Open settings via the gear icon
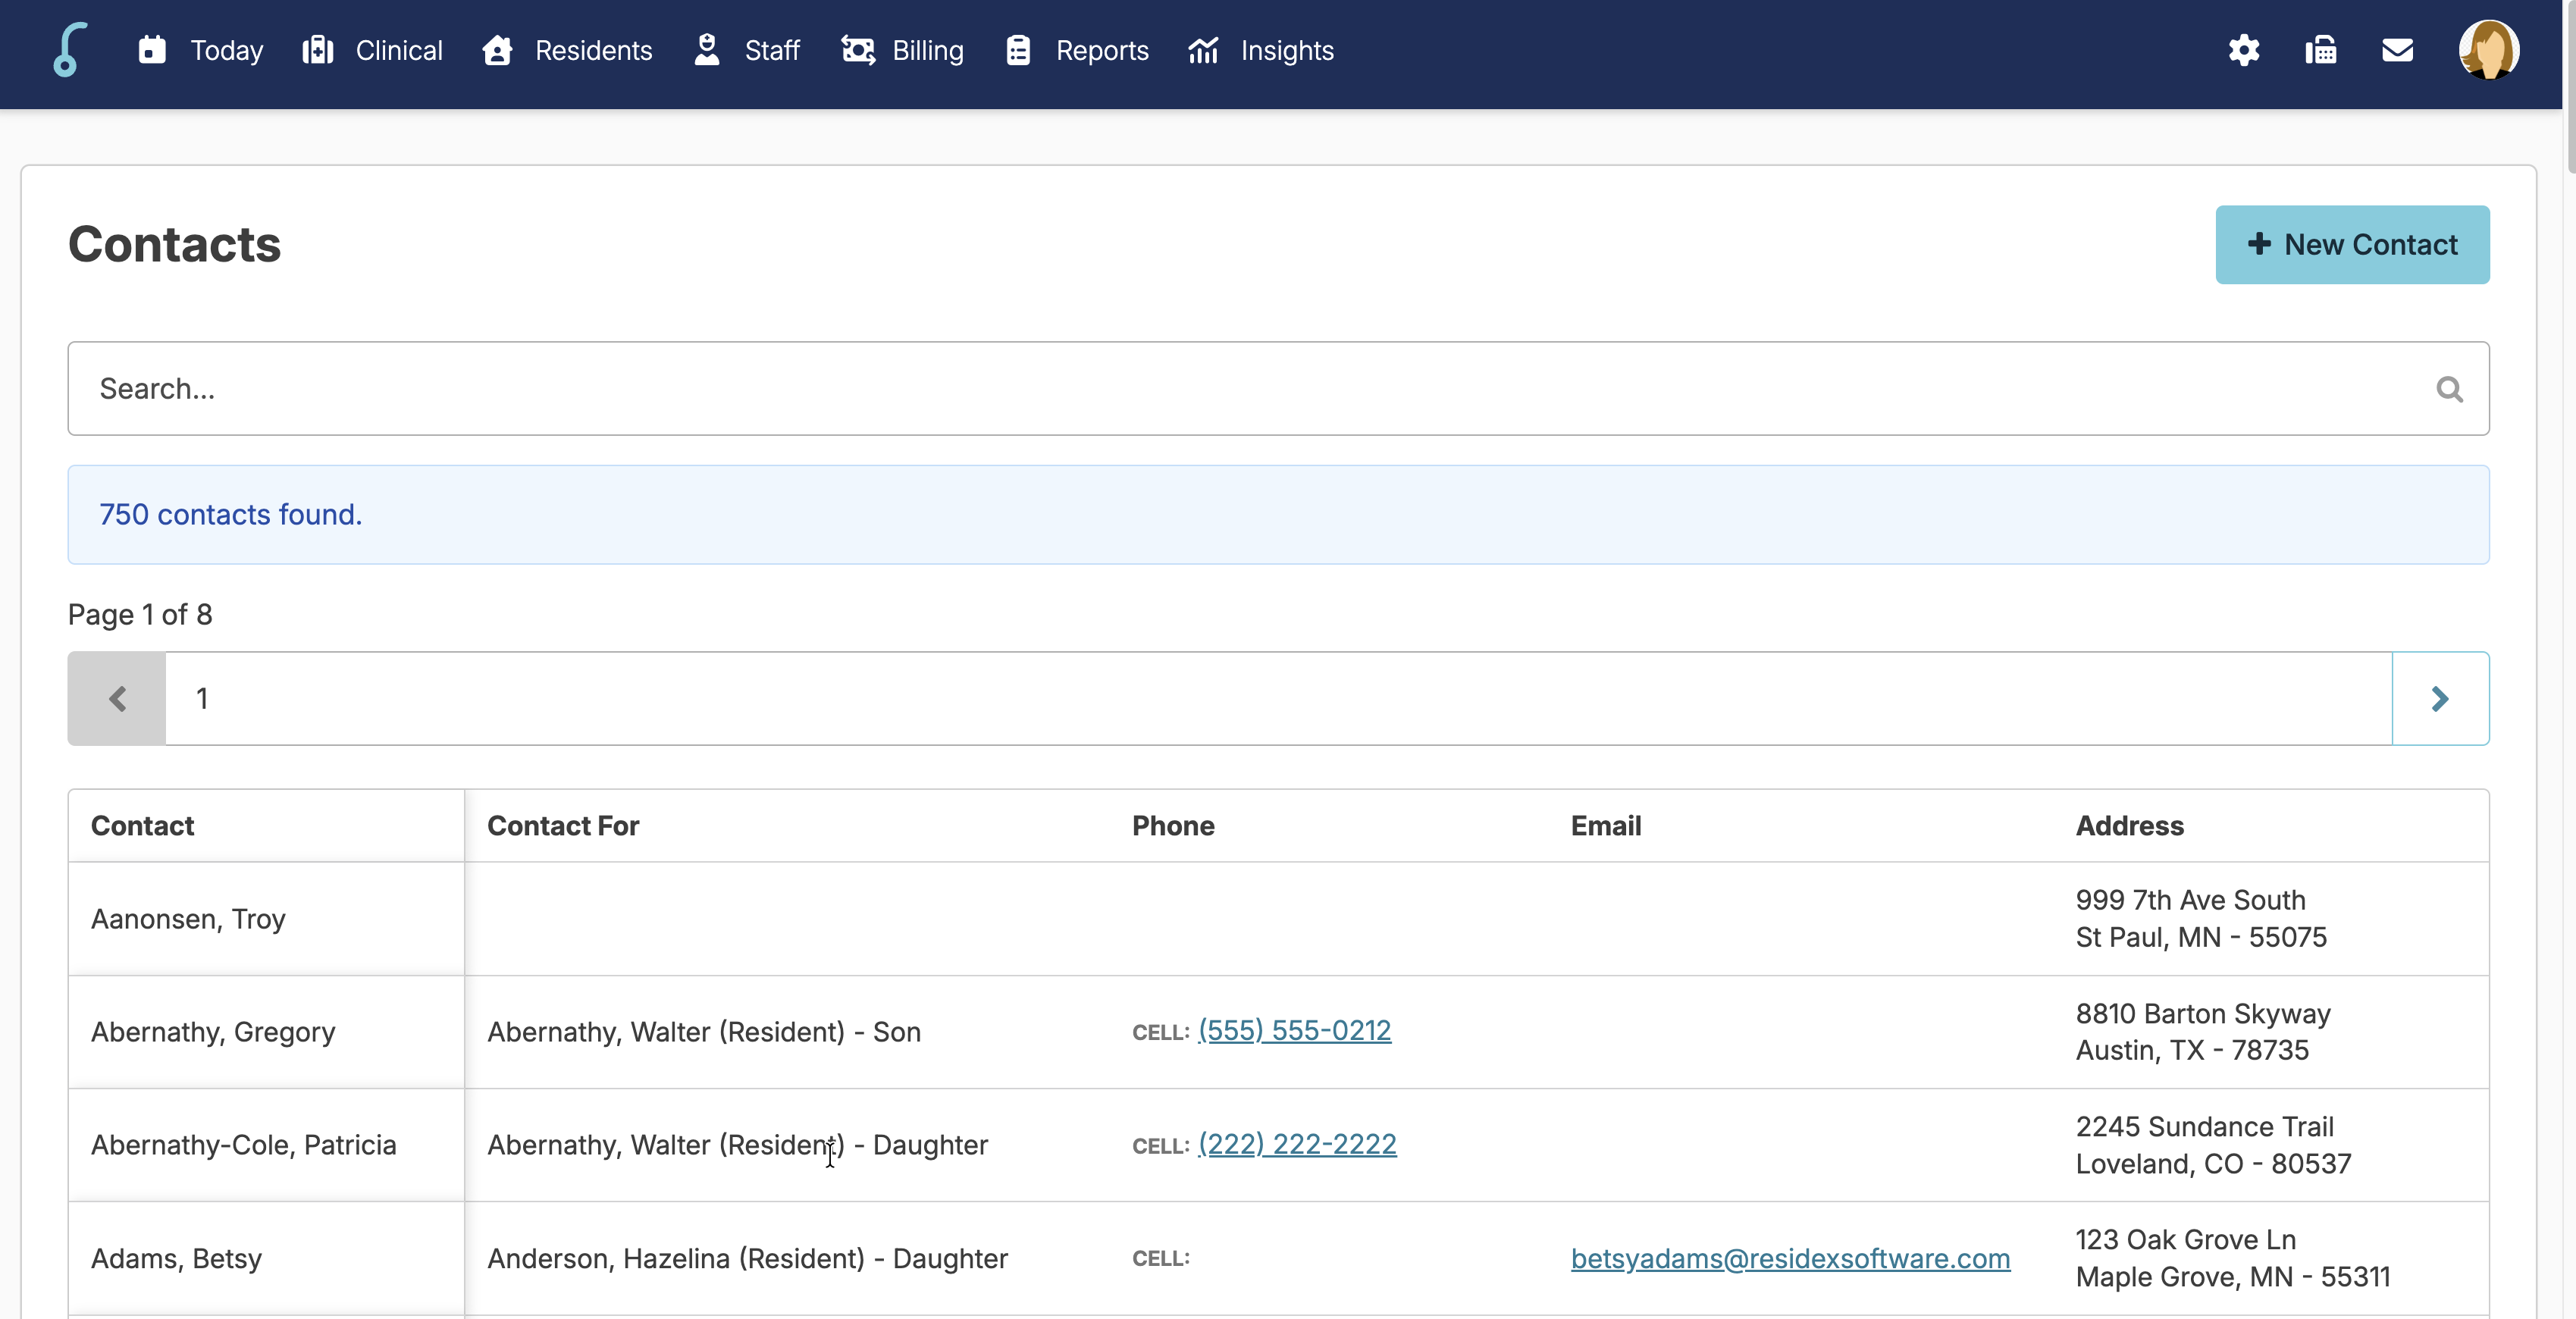Viewport: 2576px width, 1319px height. click(2244, 50)
